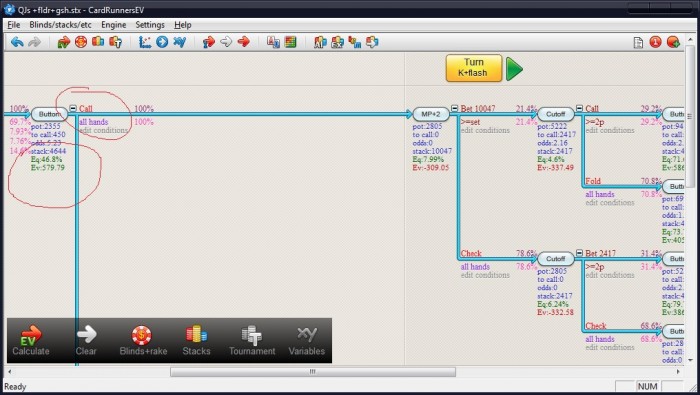Click the small tree structure toolbar icon
This screenshot has height=395, width=700.
pyautogui.click(x=354, y=42)
